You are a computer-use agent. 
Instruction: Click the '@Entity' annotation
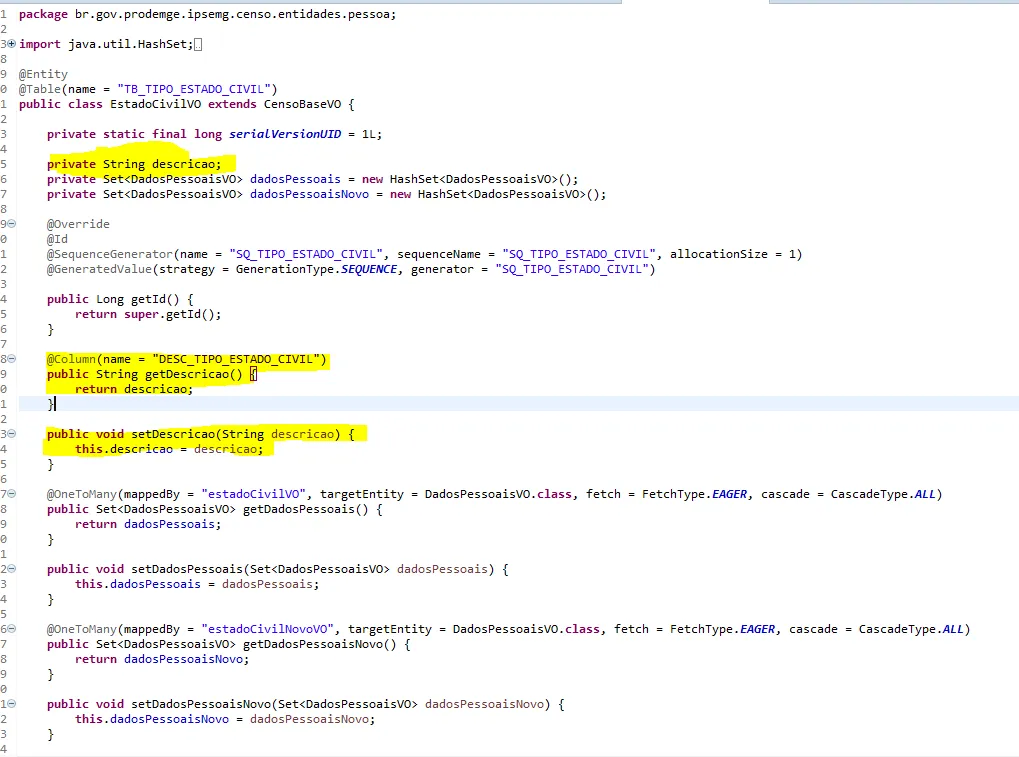pos(43,74)
